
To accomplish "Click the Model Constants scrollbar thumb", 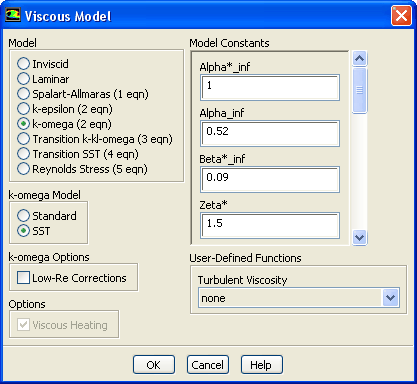I will 359,90.
